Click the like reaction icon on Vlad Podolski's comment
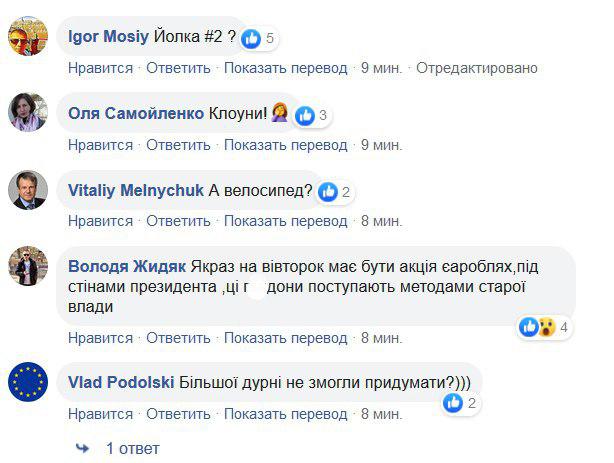Viewport: 614px width, 463px height. coord(454,402)
